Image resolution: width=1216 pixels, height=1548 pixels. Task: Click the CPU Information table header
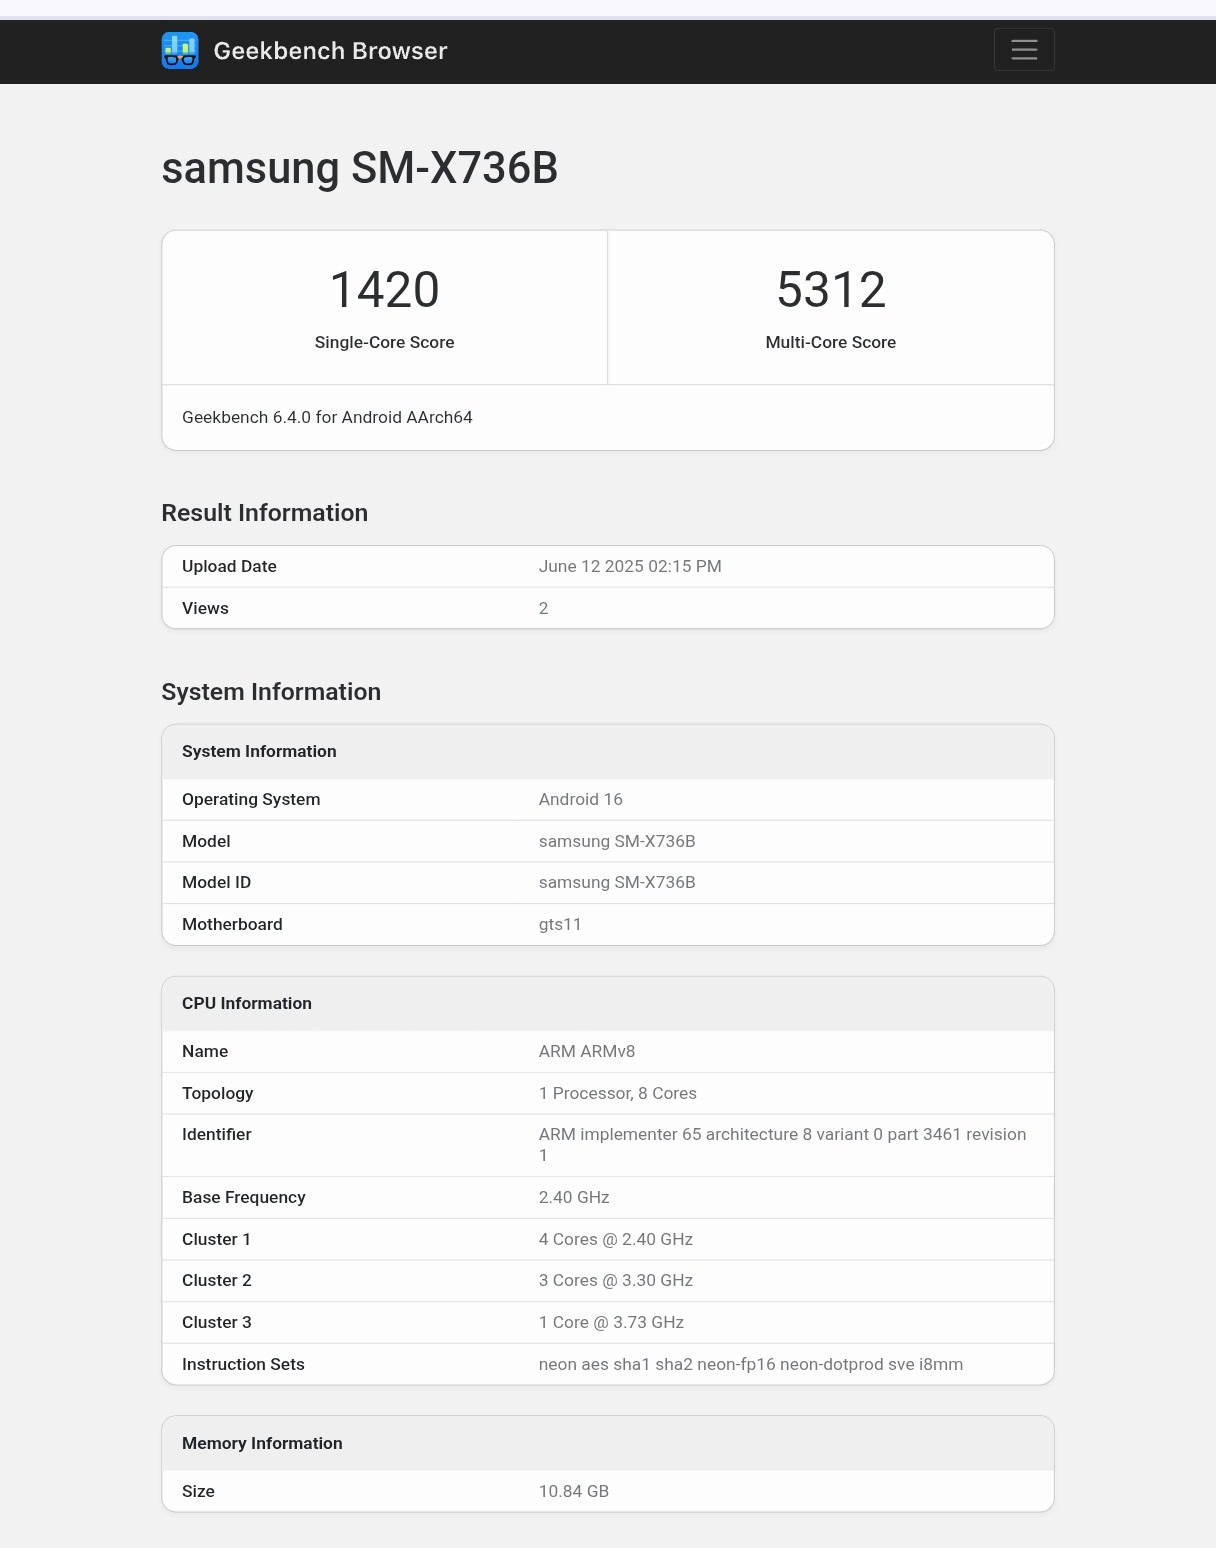click(x=247, y=1003)
